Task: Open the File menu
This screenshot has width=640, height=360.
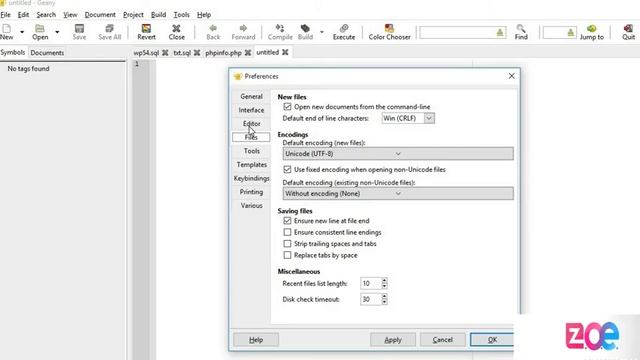Action: point(6,15)
